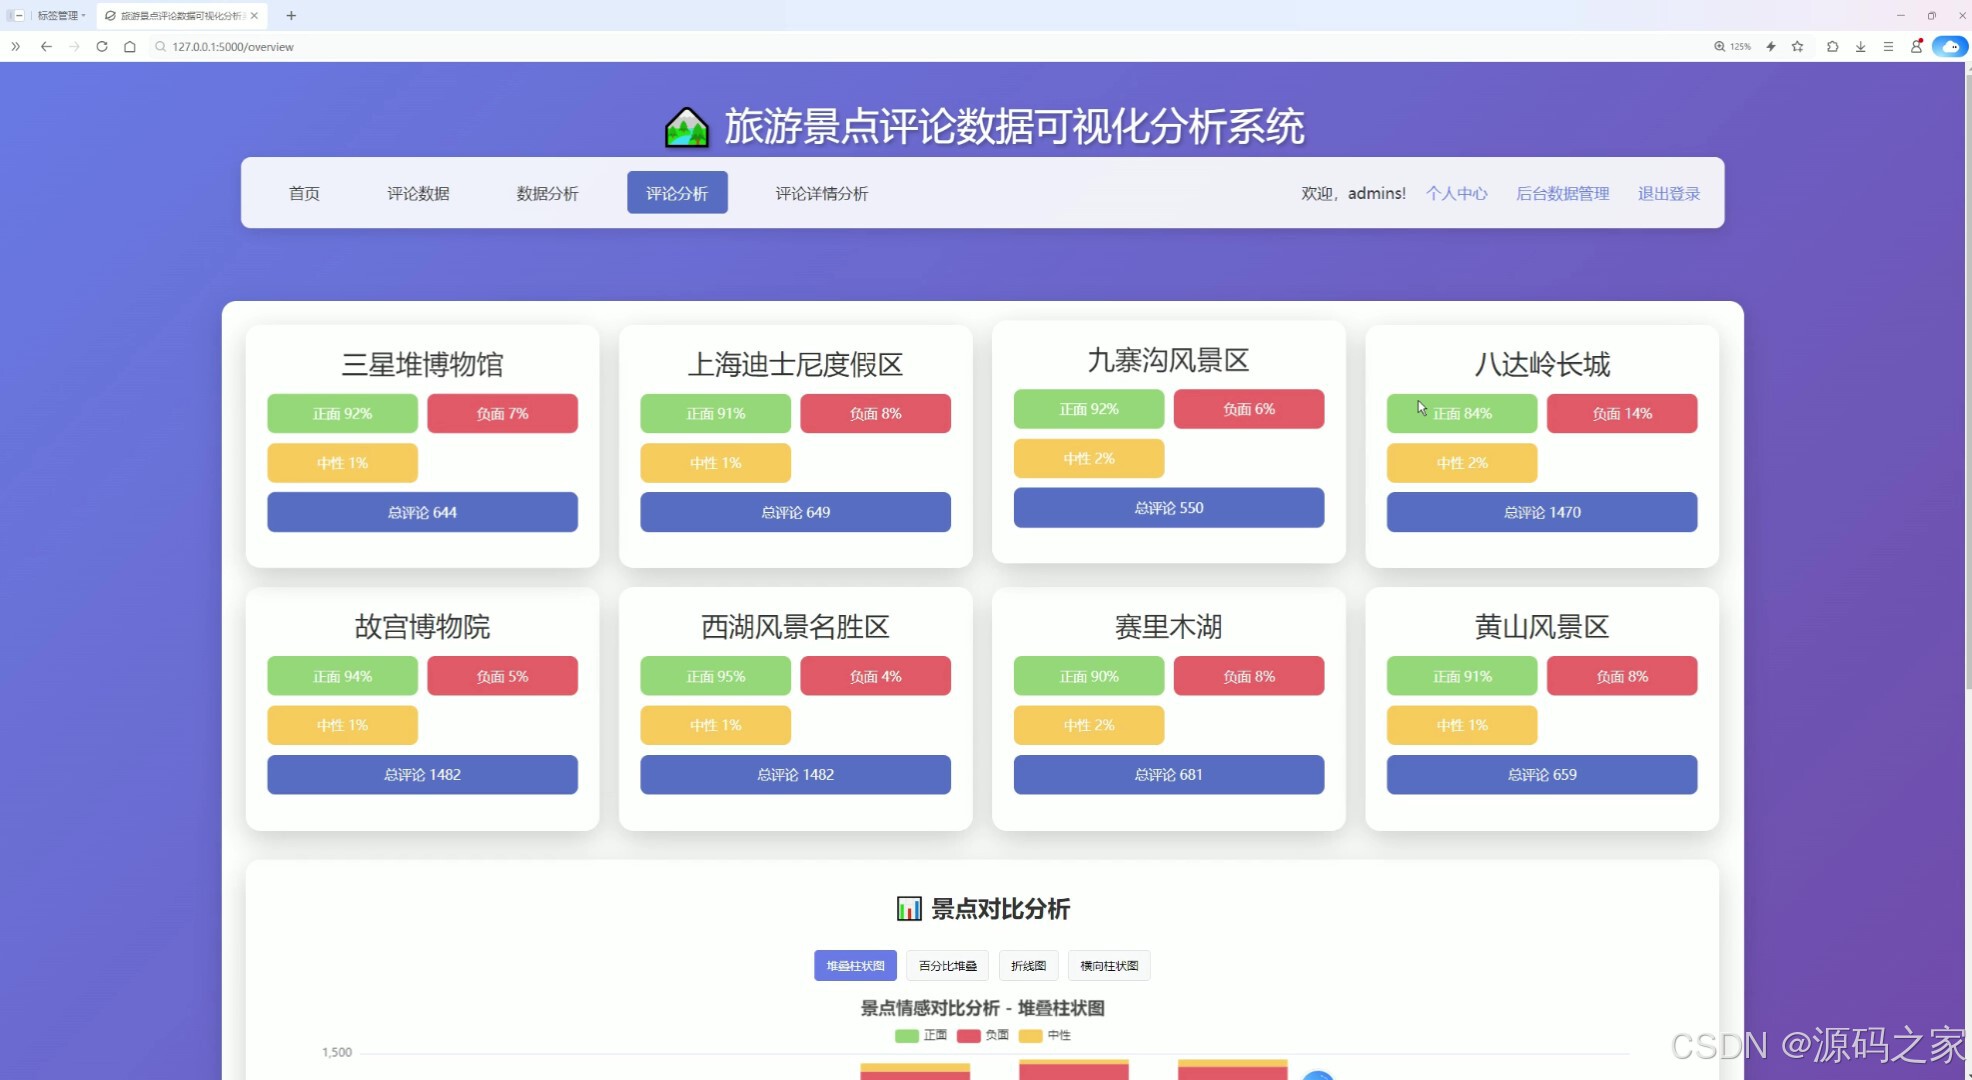Viewport: 1972px width, 1080px height.
Task: Click the mountain logo beside the page title
Action: pos(687,126)
